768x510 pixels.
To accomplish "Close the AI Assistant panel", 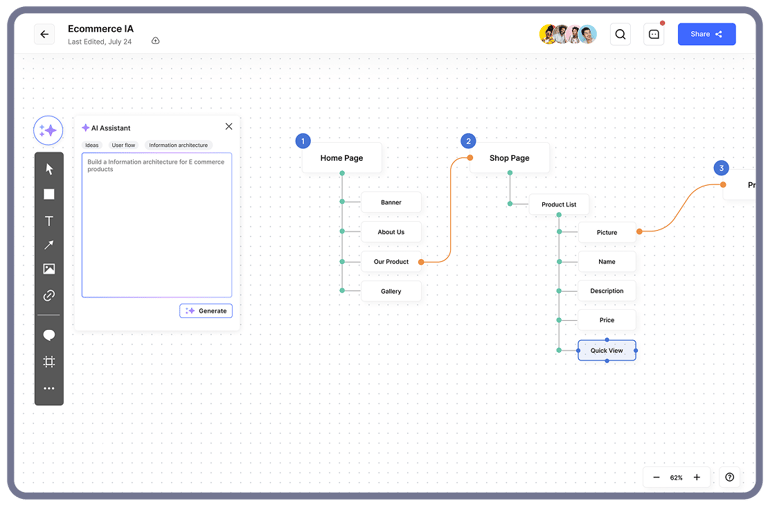I will pos(229,126).
